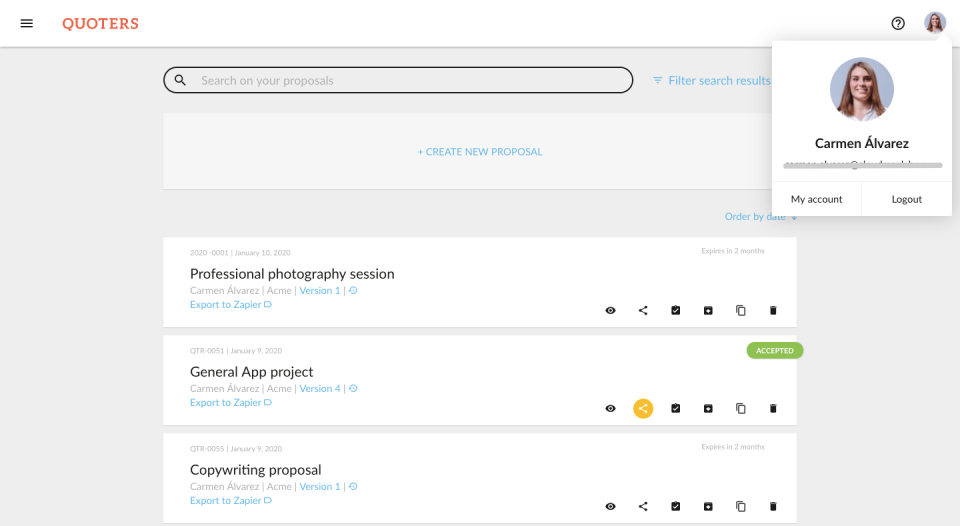This screenshot has height=526, width=960.
Task: Open Filter search results options
Action: tap(712, 81)
